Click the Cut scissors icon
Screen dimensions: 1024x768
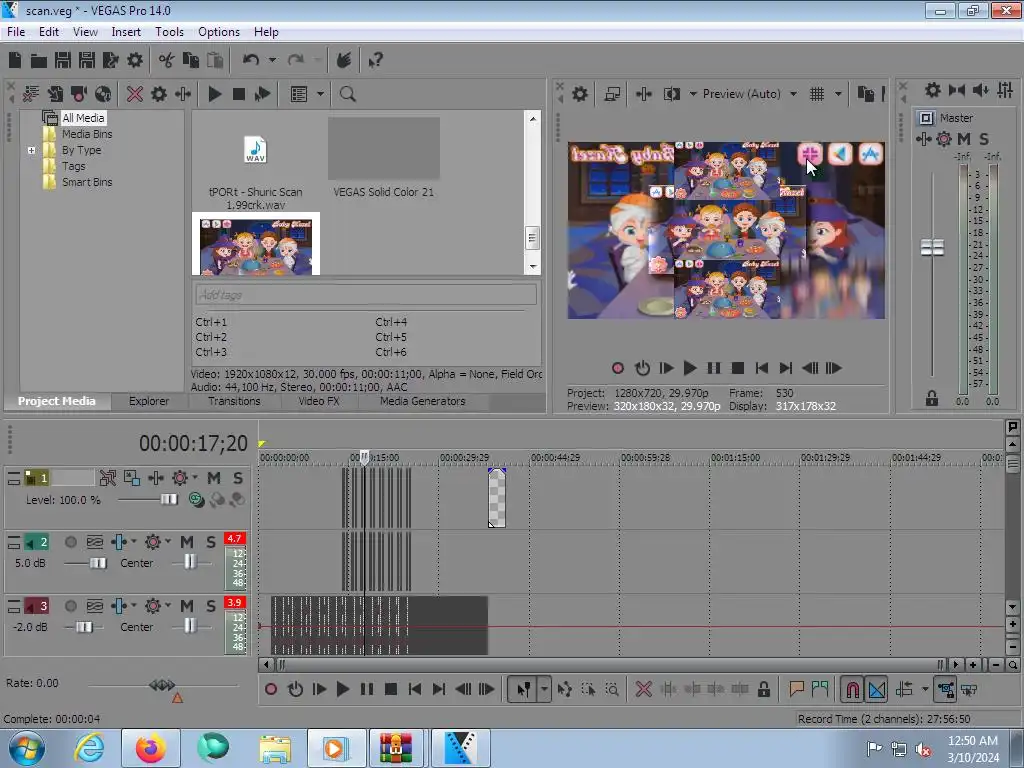167,60
